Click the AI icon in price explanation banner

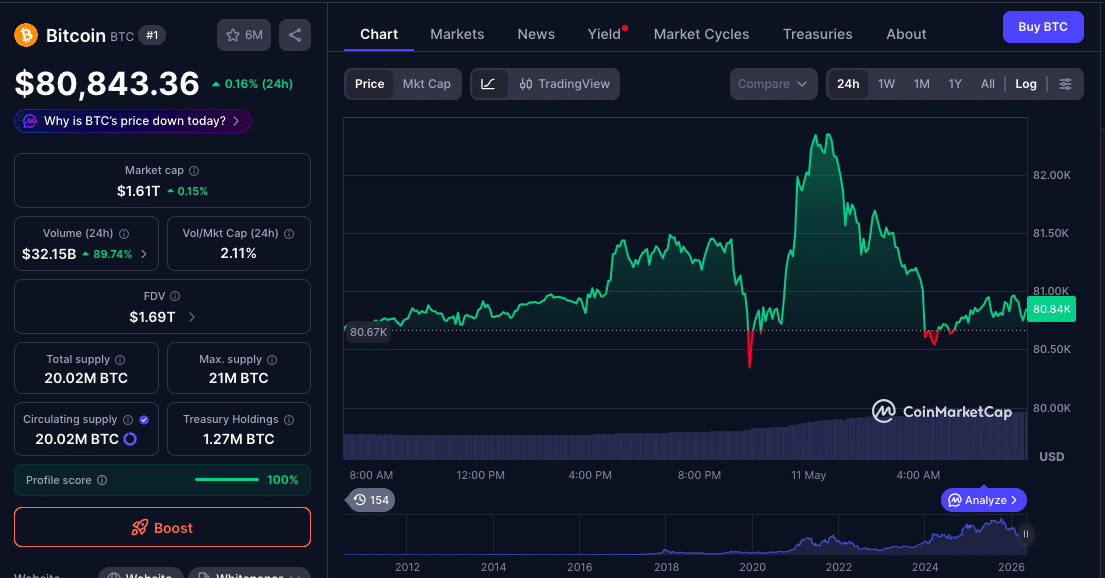(30, 121)
